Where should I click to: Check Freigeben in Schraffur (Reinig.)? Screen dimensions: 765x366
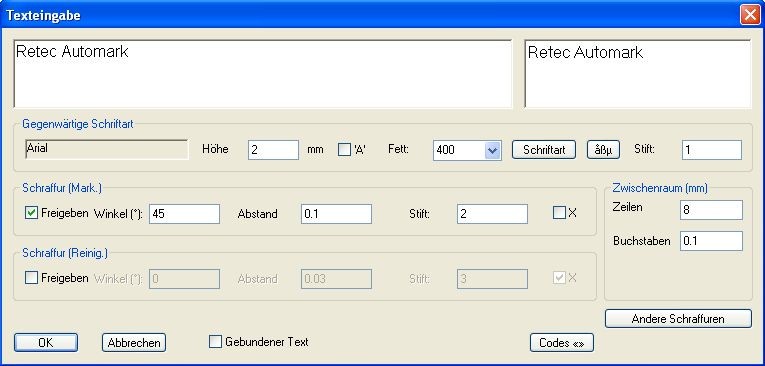coord(31,278)
